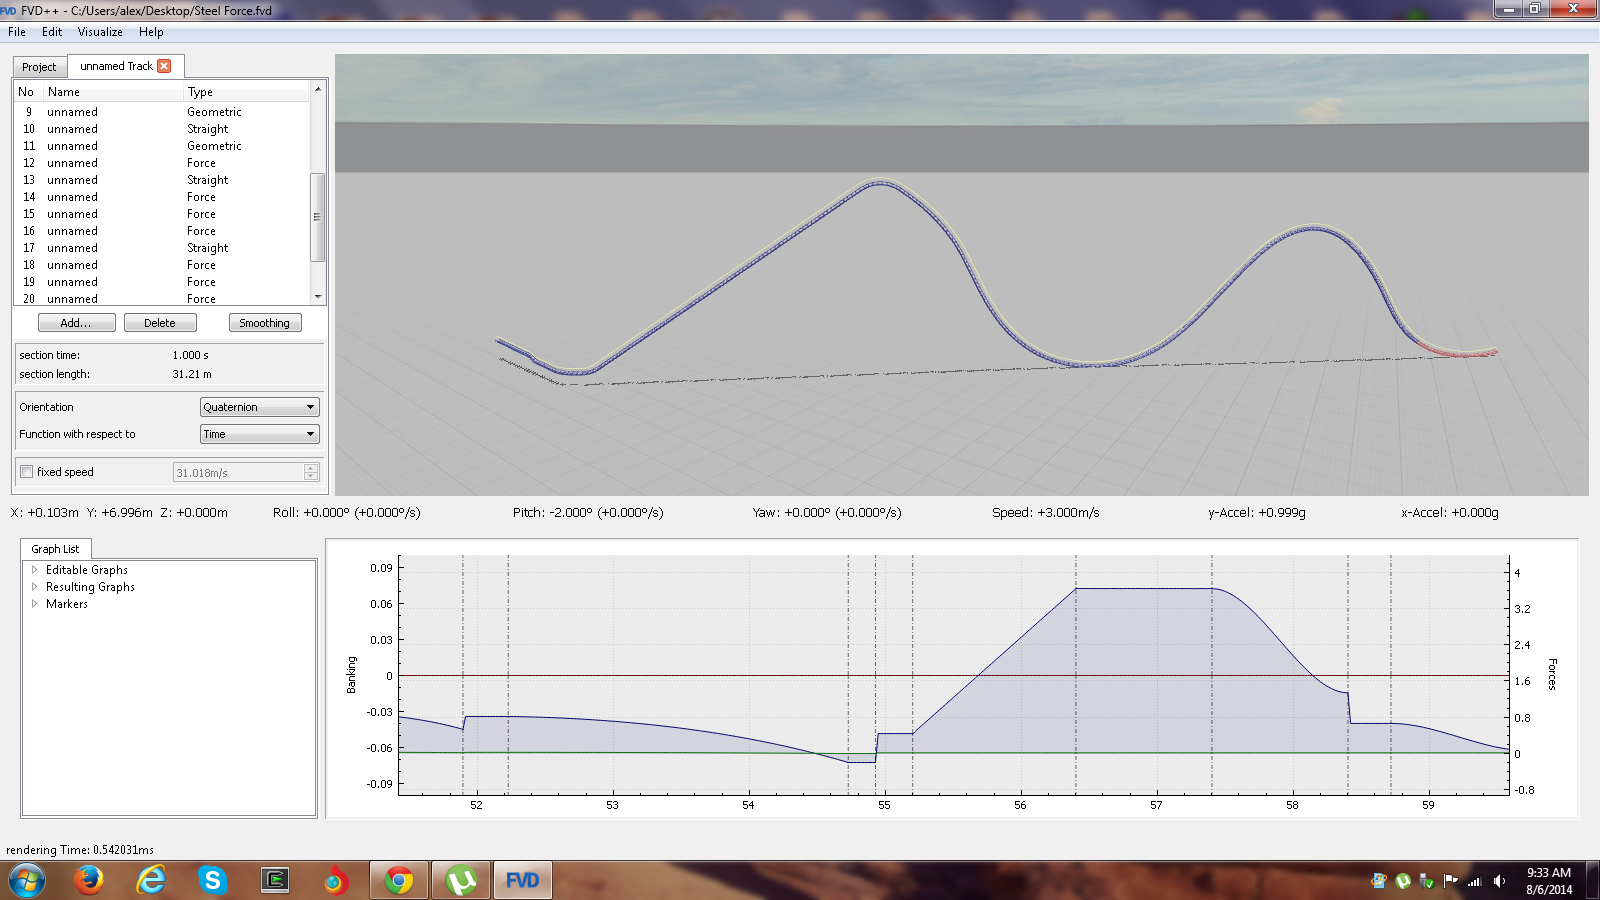1600x900 pixels.
Task: Close the unnamed Track tab
Action: pyautogui.click(x=164, y=66)
